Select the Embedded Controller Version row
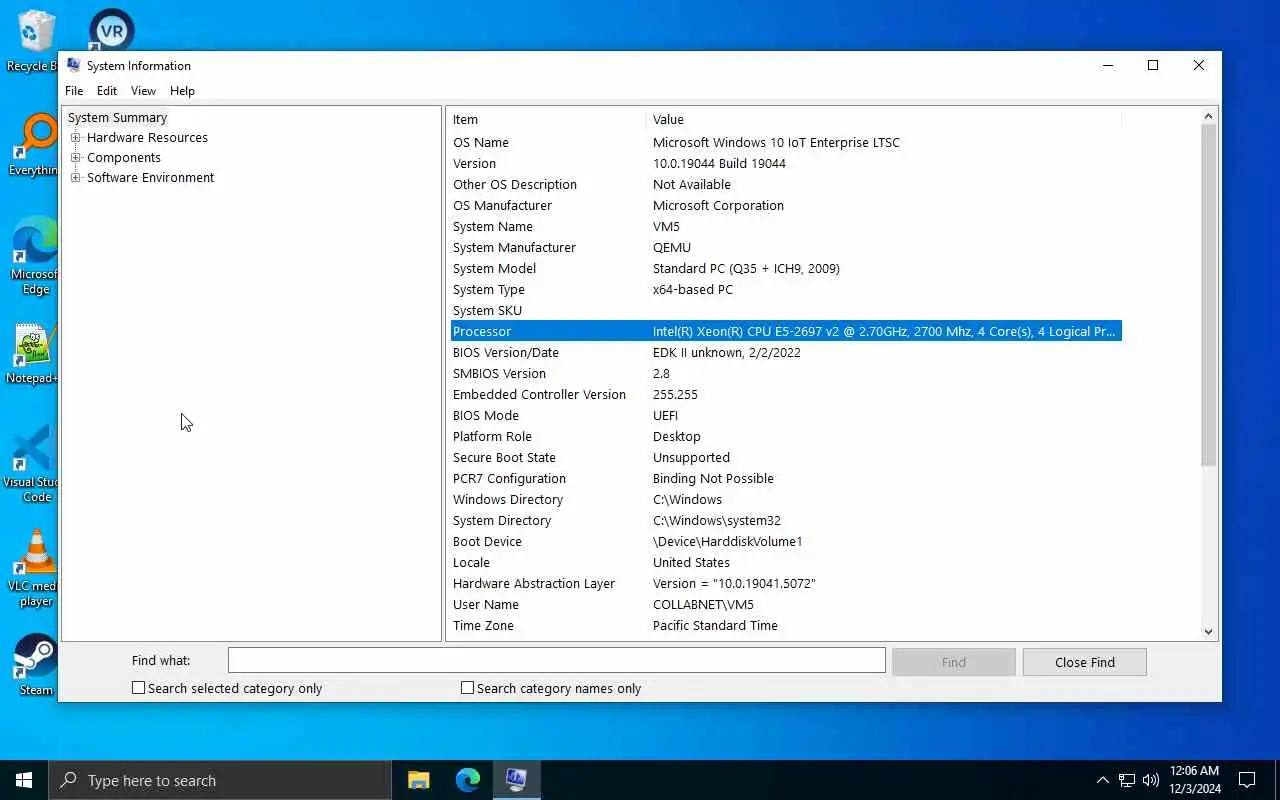The width and height of the screenshot is (1280, 800). pos(786,394)
